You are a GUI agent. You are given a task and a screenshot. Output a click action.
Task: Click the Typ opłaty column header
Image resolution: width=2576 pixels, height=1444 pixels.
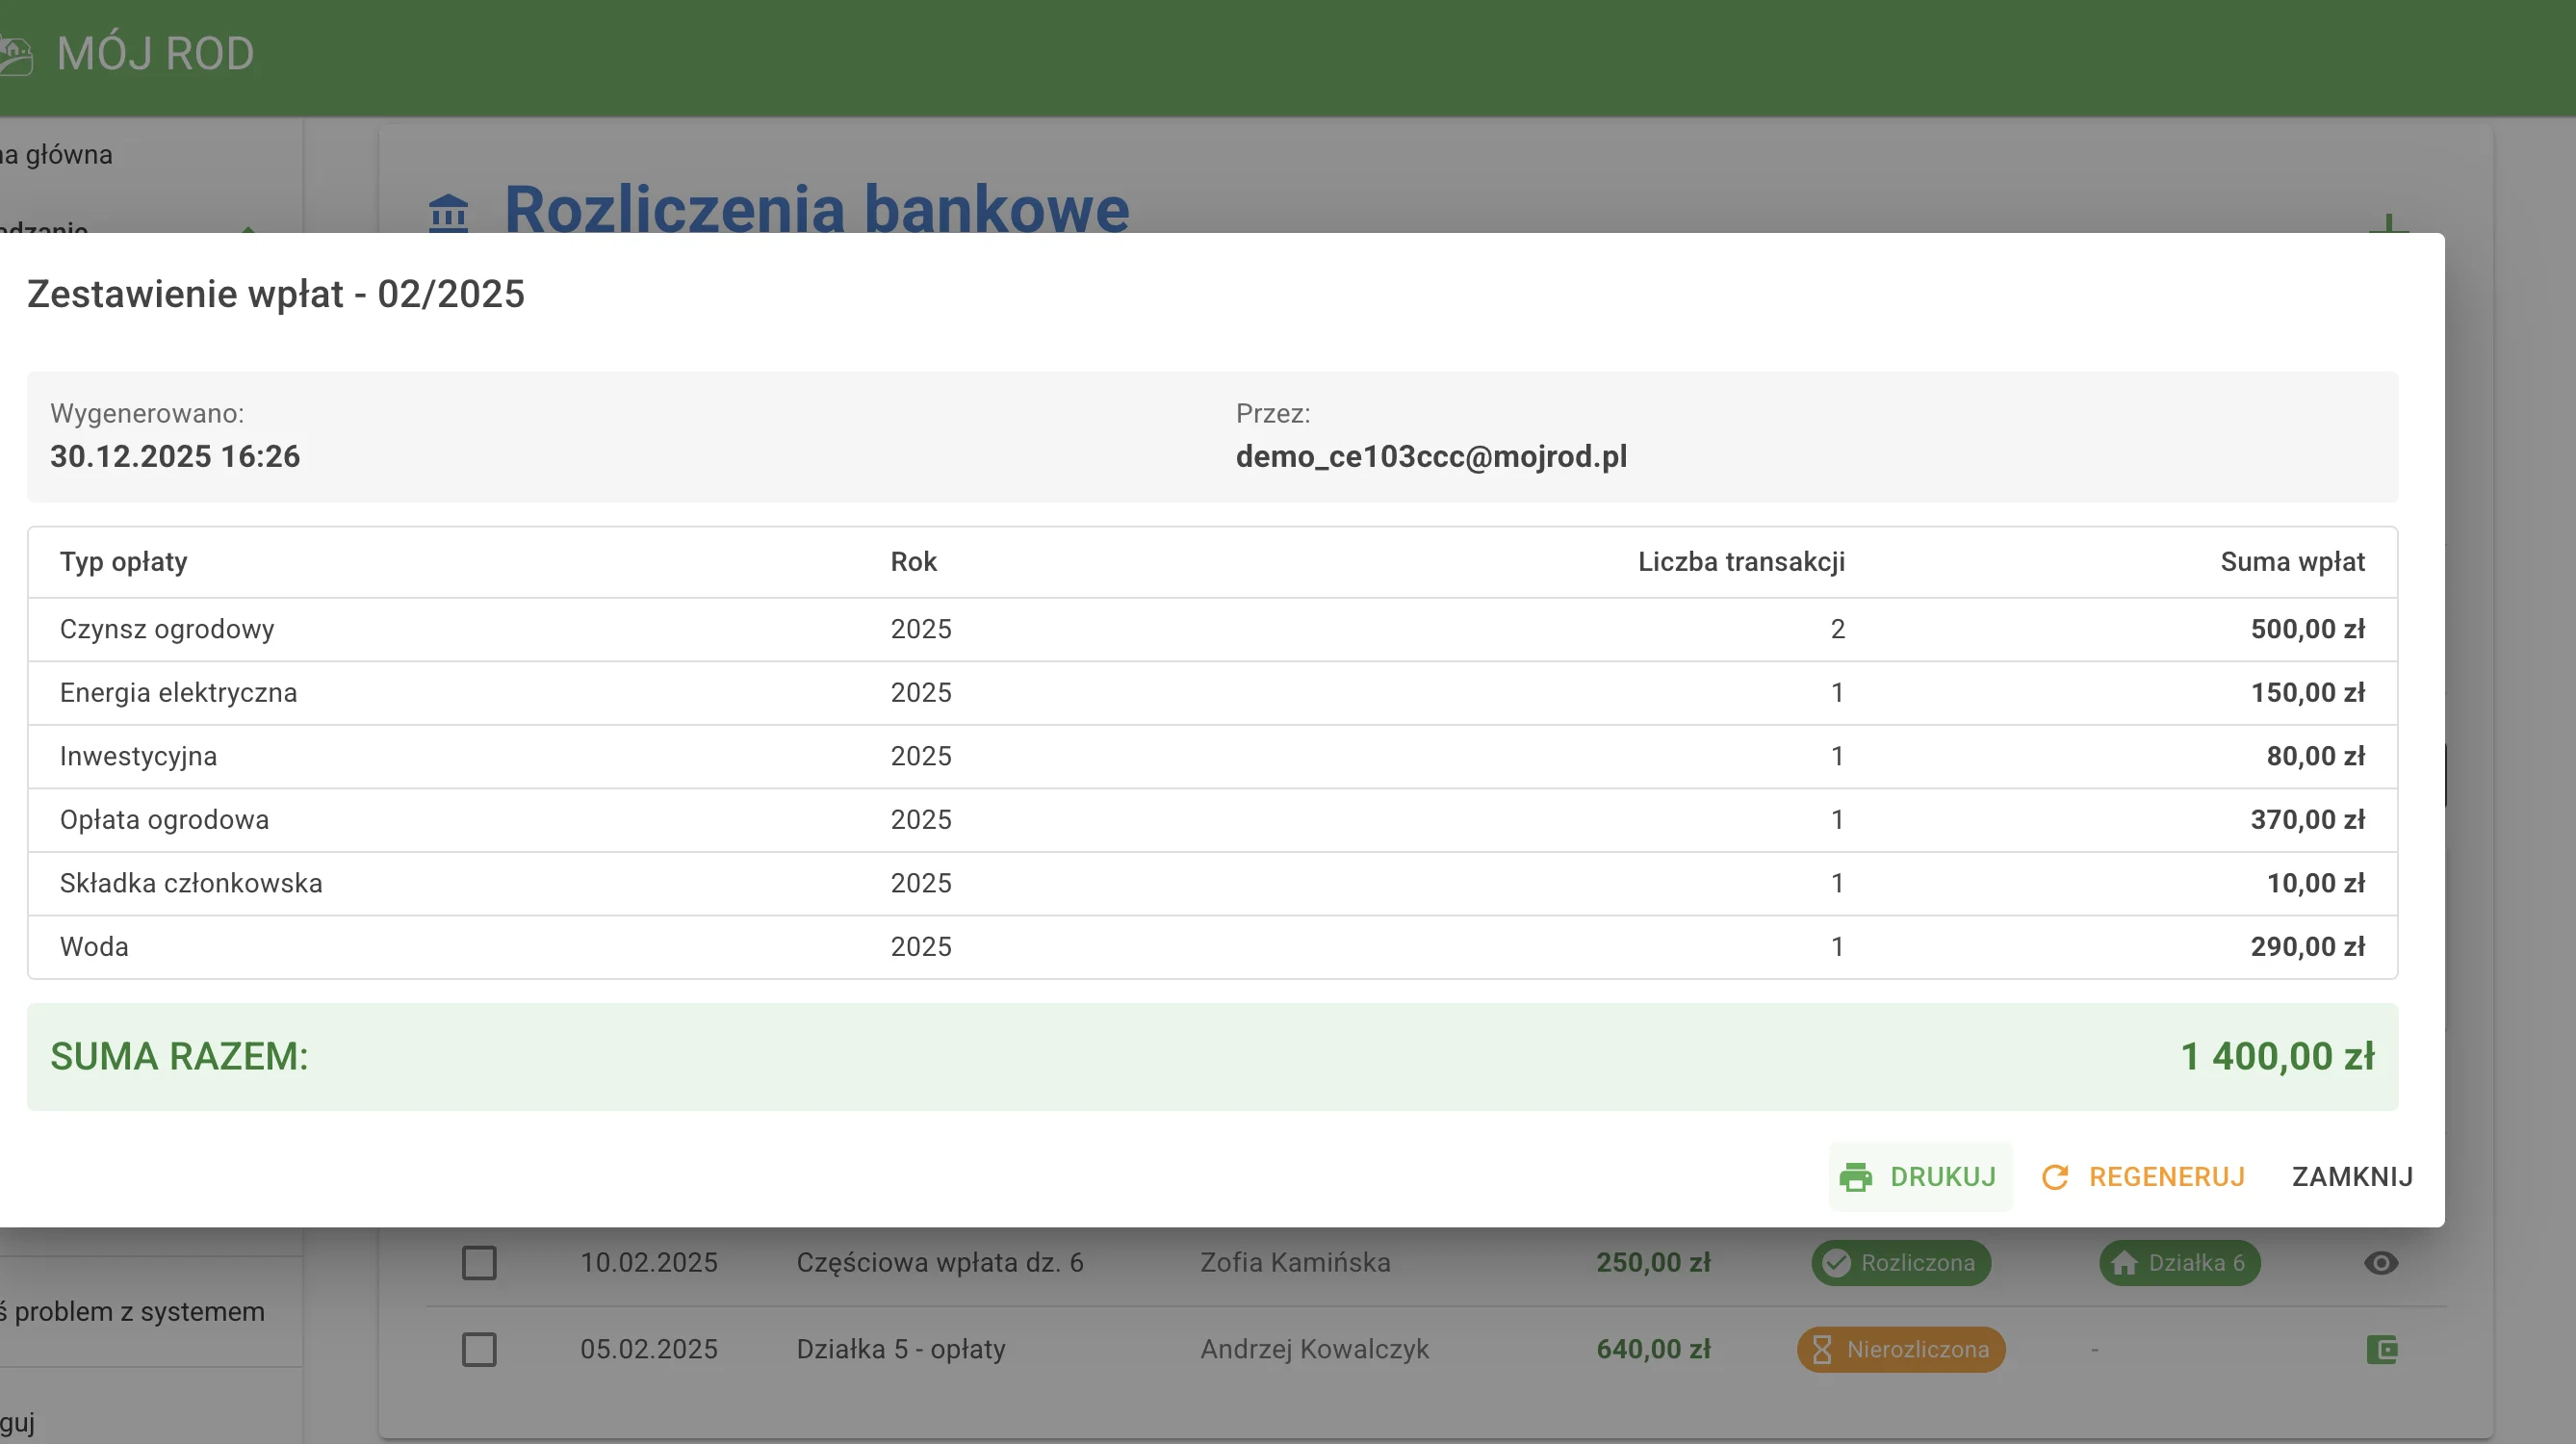coord(123,562)
